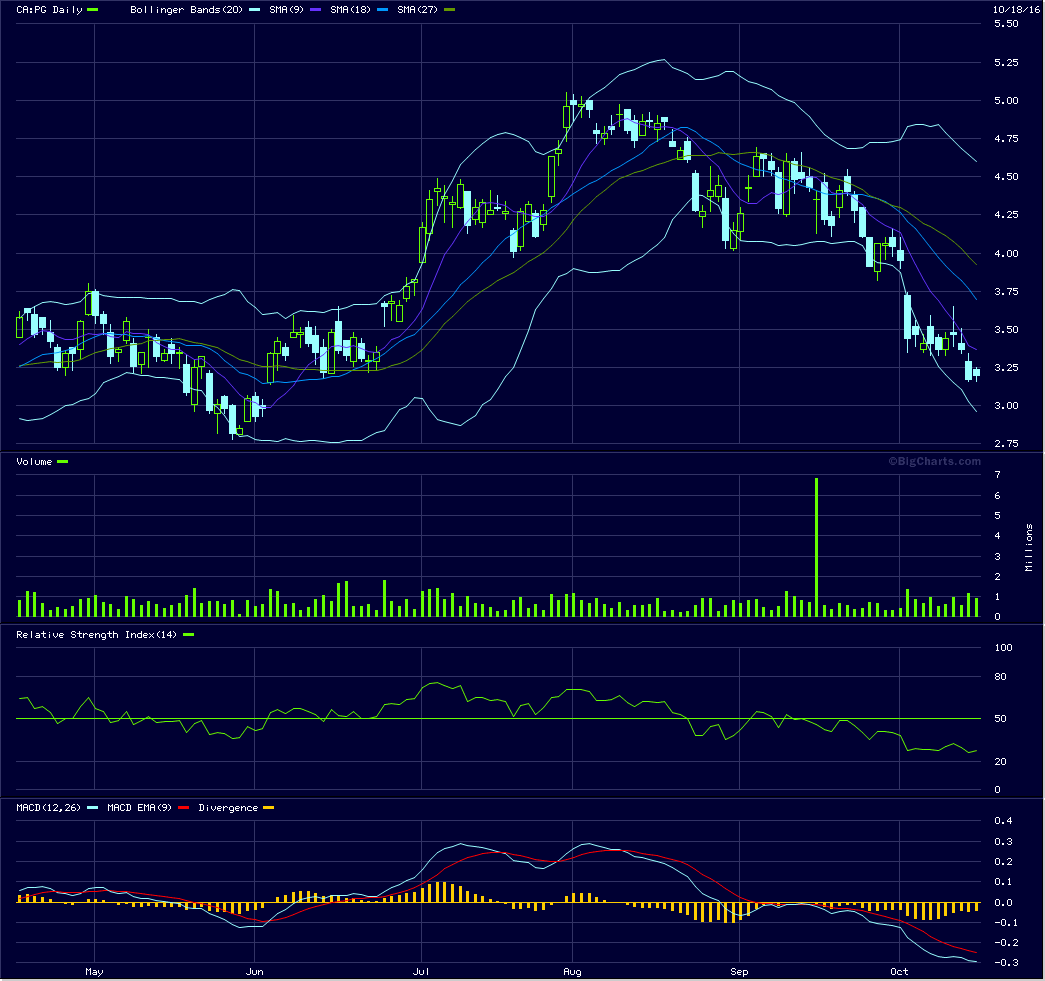1045x981 pixels.
Task: Click the 4.00 price axis label
Action: pyautogui.click(x=1006, y=253)
